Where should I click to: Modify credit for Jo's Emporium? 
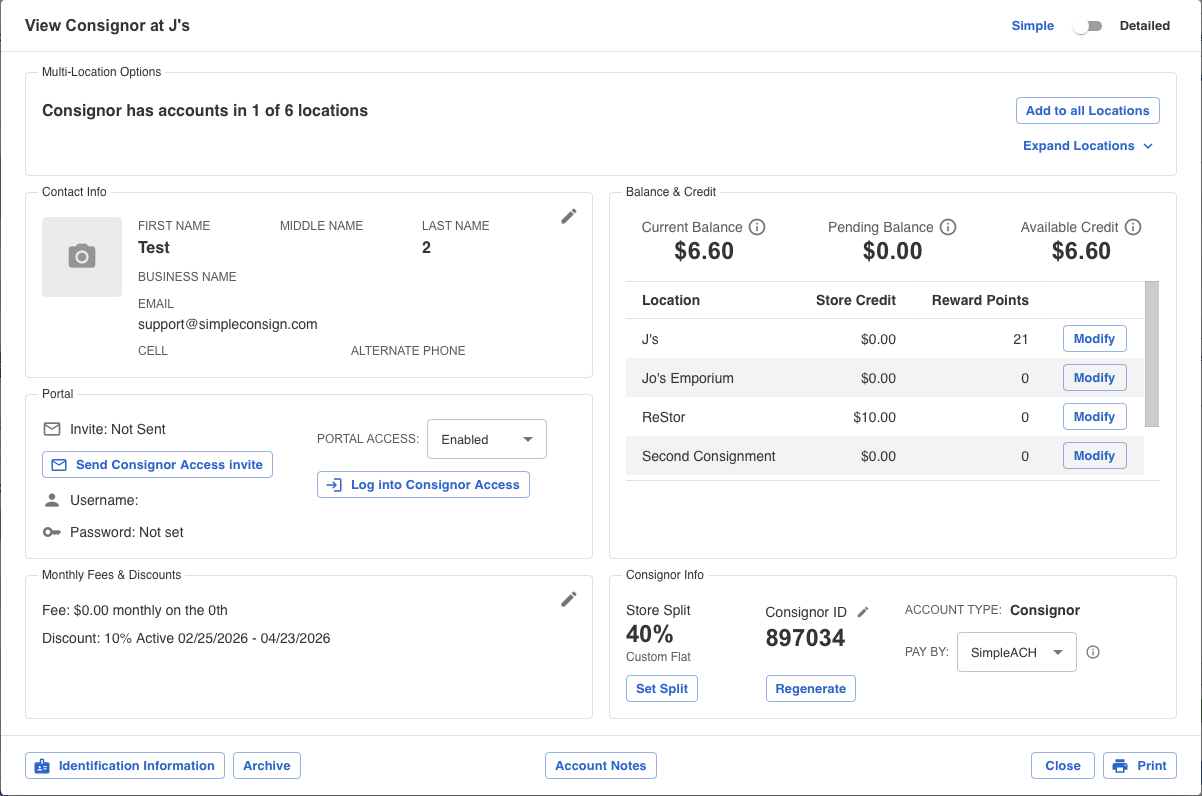[x=1094, y=378]
